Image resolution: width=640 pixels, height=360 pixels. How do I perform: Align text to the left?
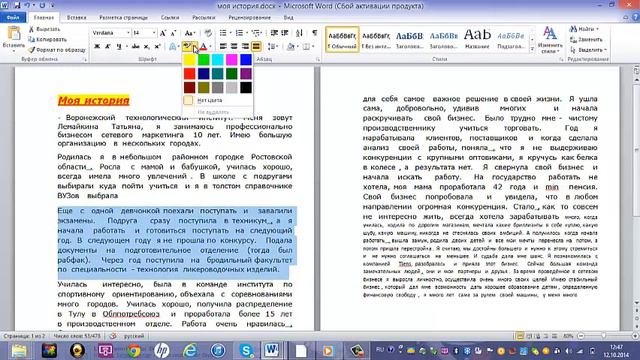click(x=223, y=47)
